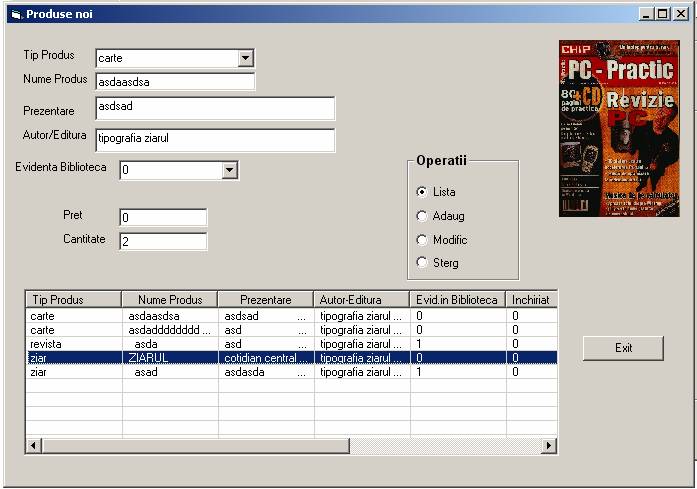This screenshot has height=489, width=697.
Task: Click the Nume Produs column header
Action: [x=169, y=299]
